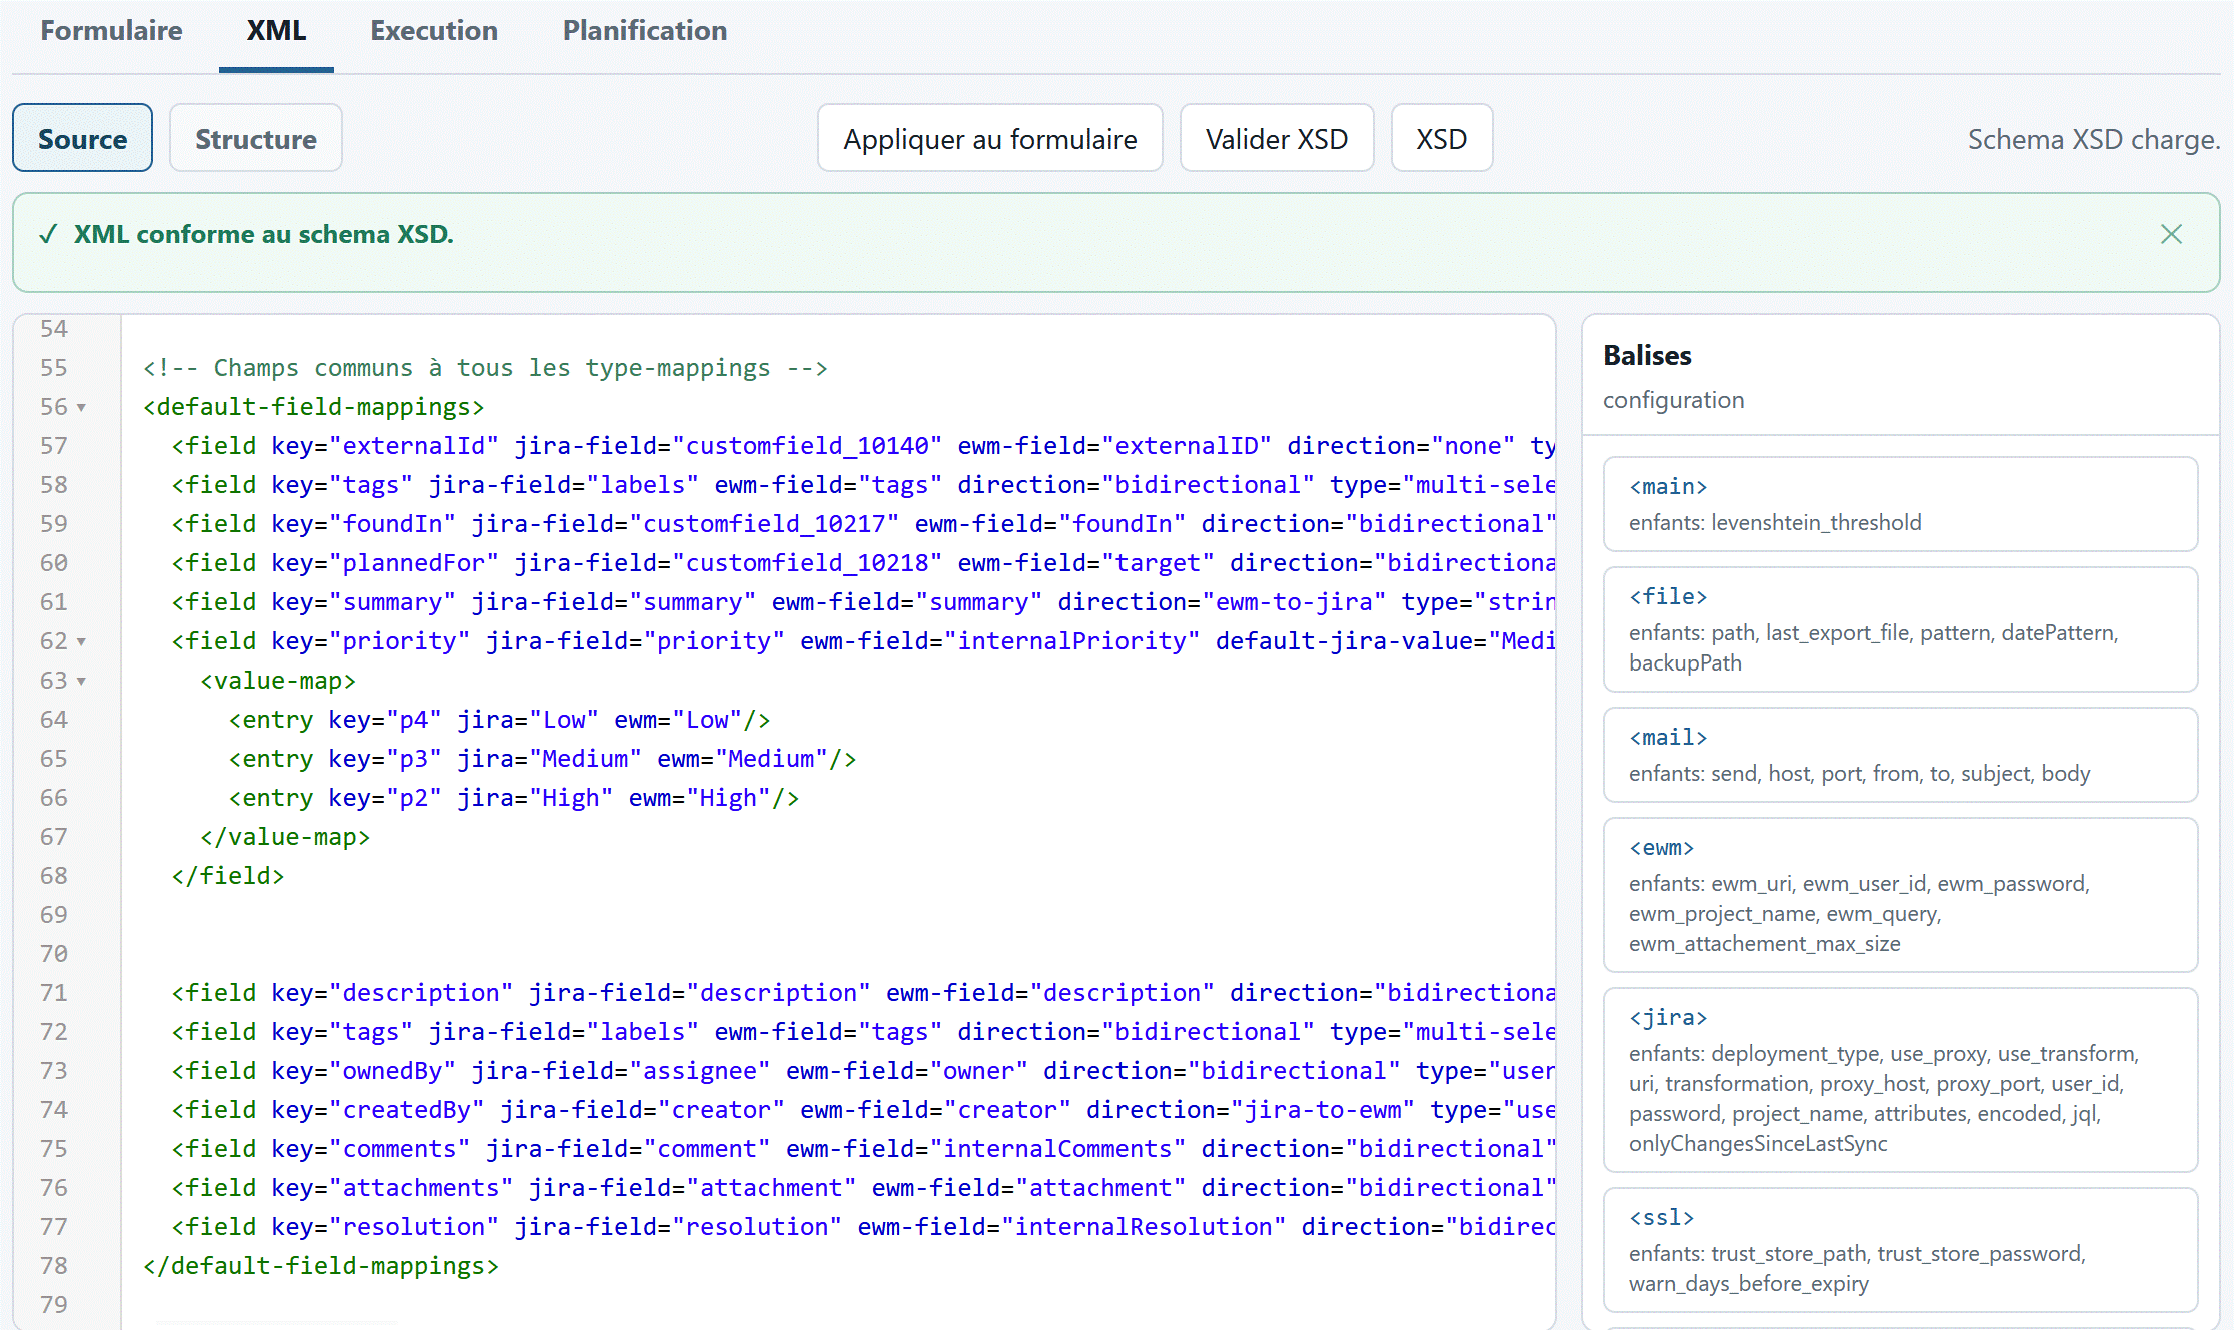Go to the Planification tab
This screenshot has width=2234, height=1330.
(645, 31)
